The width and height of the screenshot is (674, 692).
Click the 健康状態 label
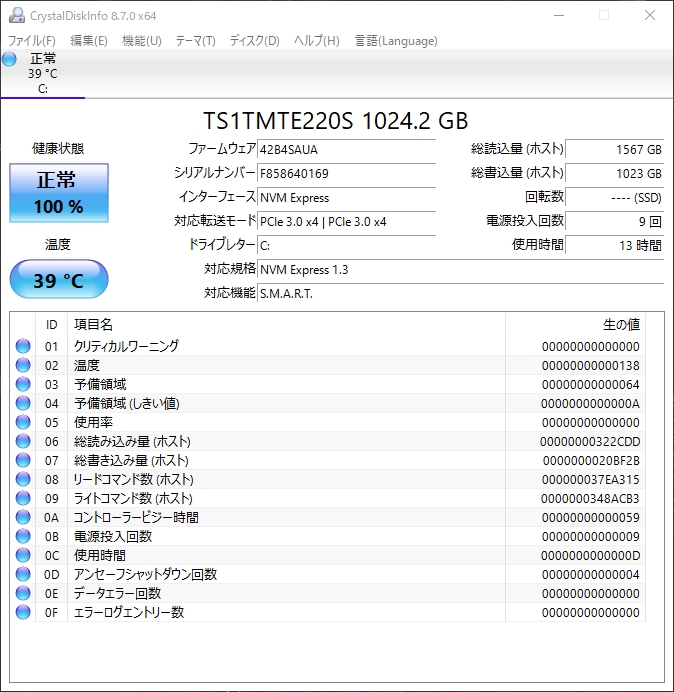click(58, 148)
